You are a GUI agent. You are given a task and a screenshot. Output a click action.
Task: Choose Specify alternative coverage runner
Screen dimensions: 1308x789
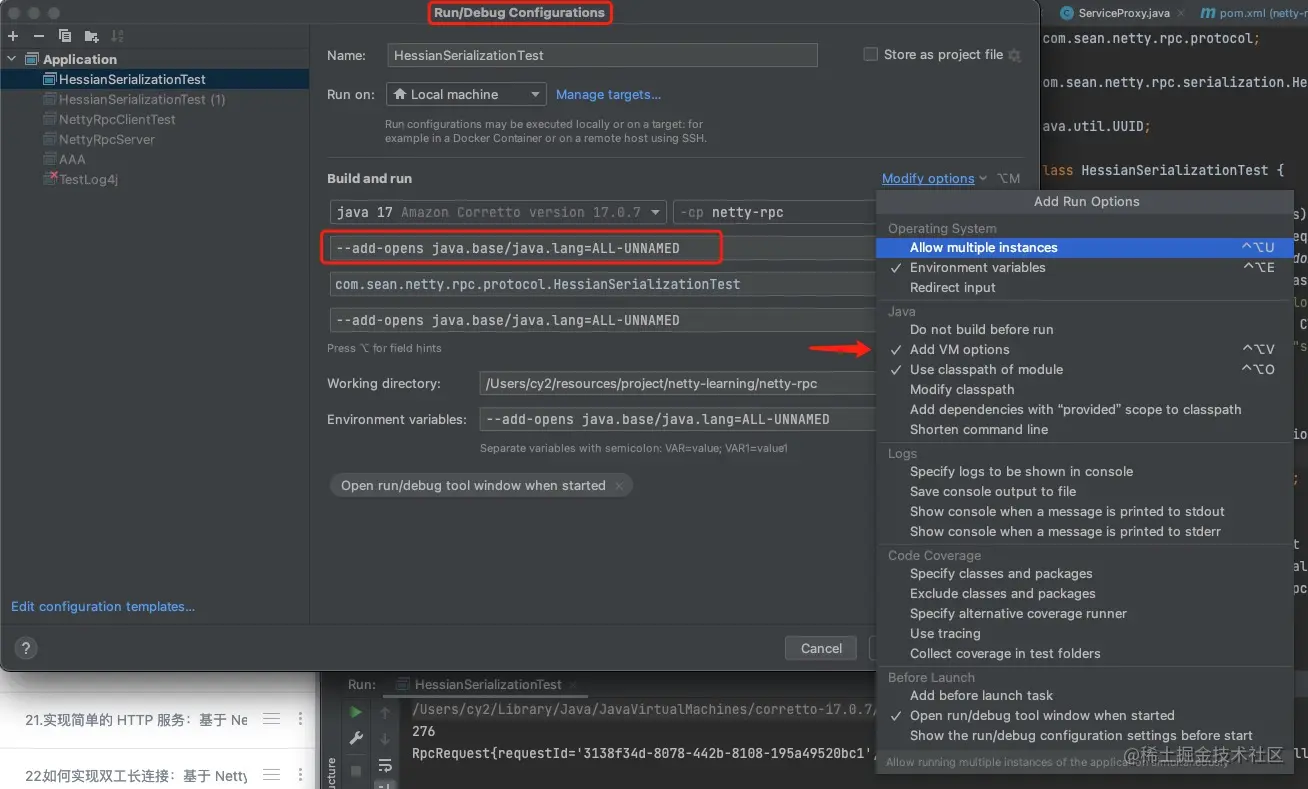point(1084,613)
